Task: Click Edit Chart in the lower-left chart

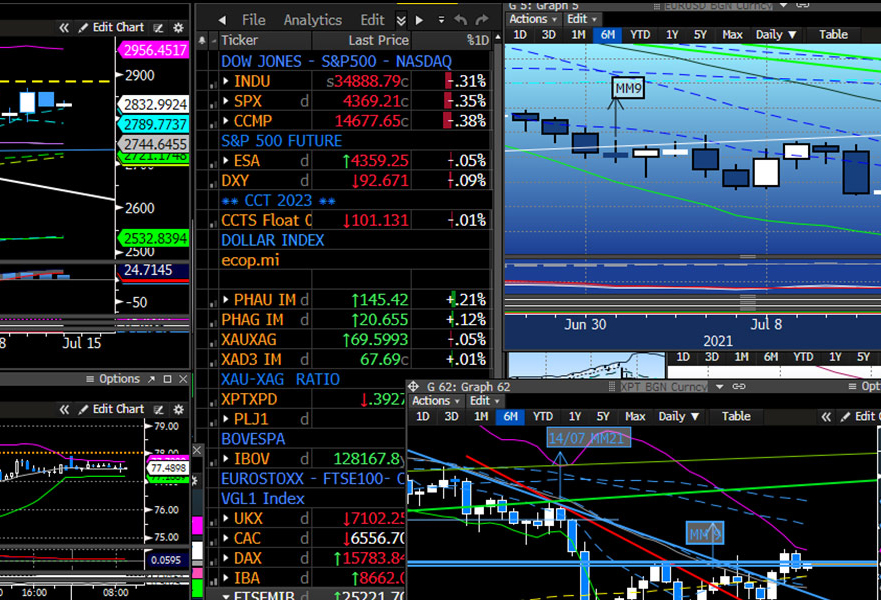Action: pyautogui.click(x=111, y=410)
